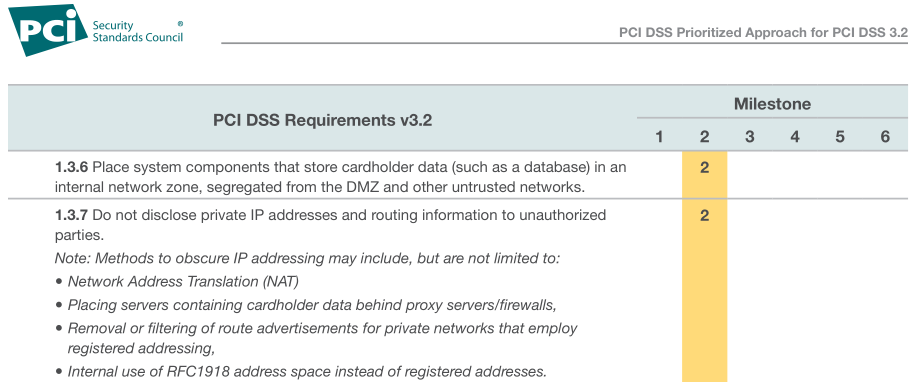This screenshot has height=382, width=914.
Task: Select the Milestone 5 column number
Action: point(840,136)
